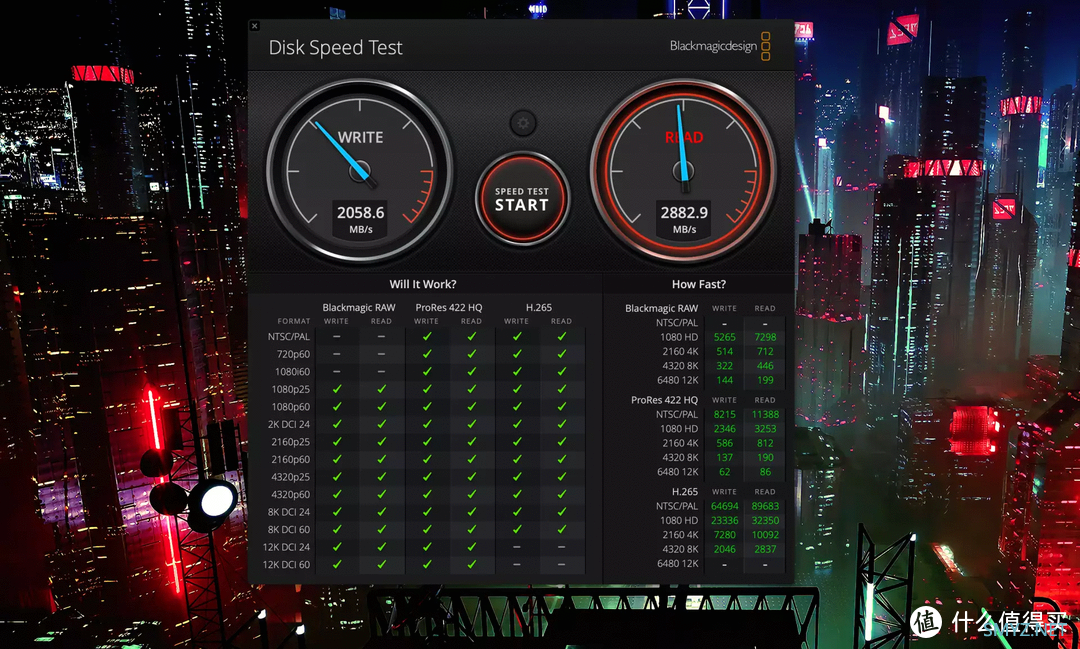Viewport: 1080px width, 649px height.
Task: Click the 86 ProRes 6480 12K read value
Action: coord(765,472)
